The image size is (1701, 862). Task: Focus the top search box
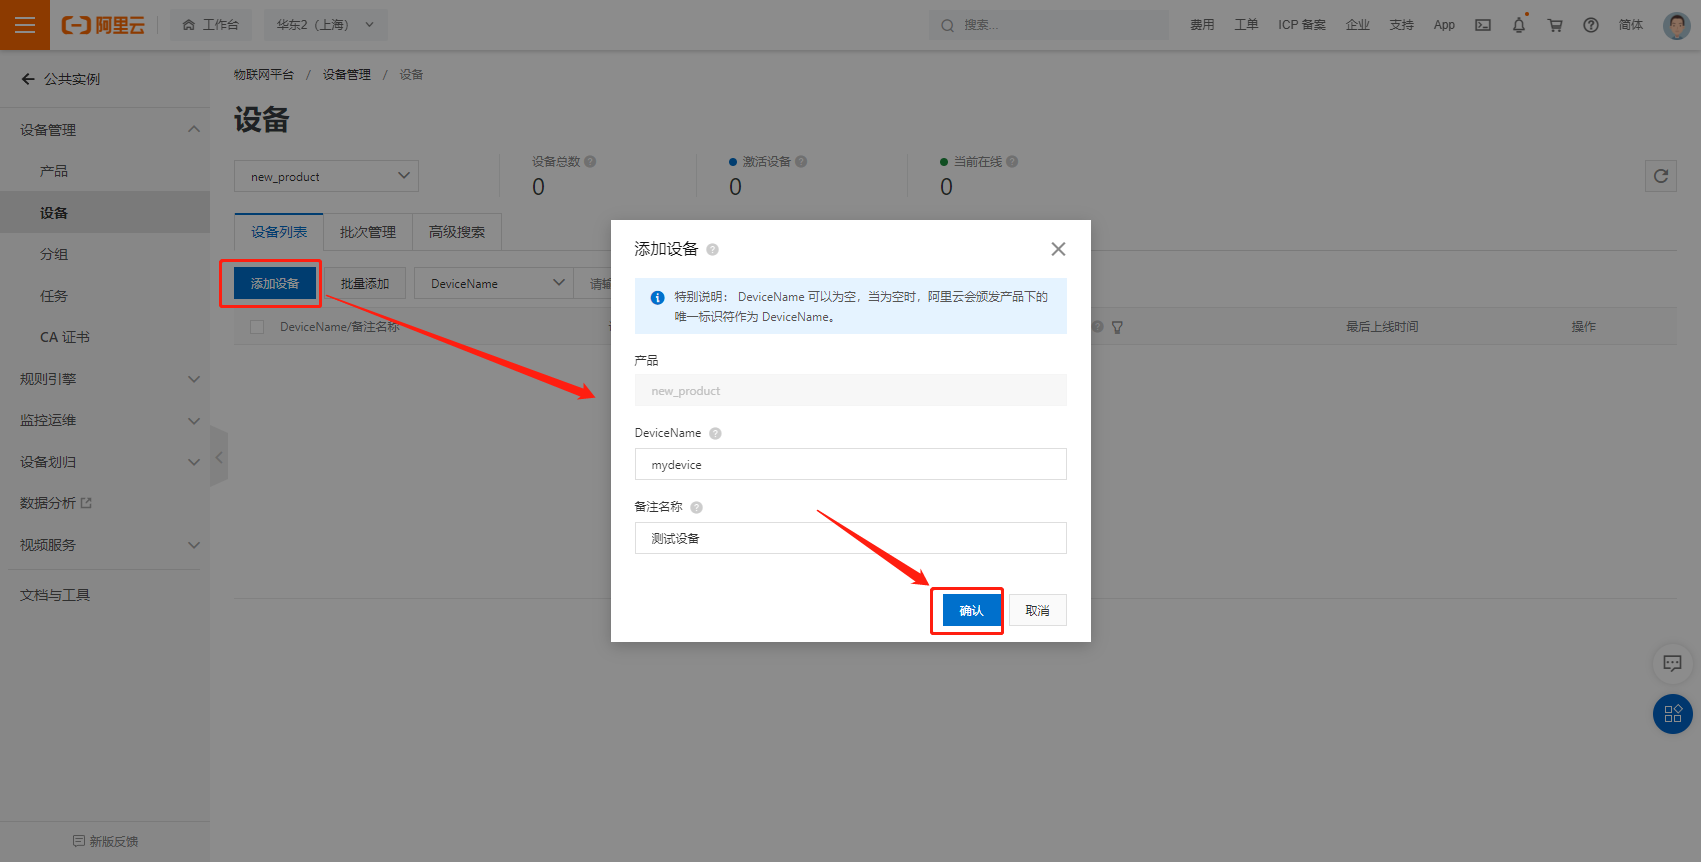1049,25
